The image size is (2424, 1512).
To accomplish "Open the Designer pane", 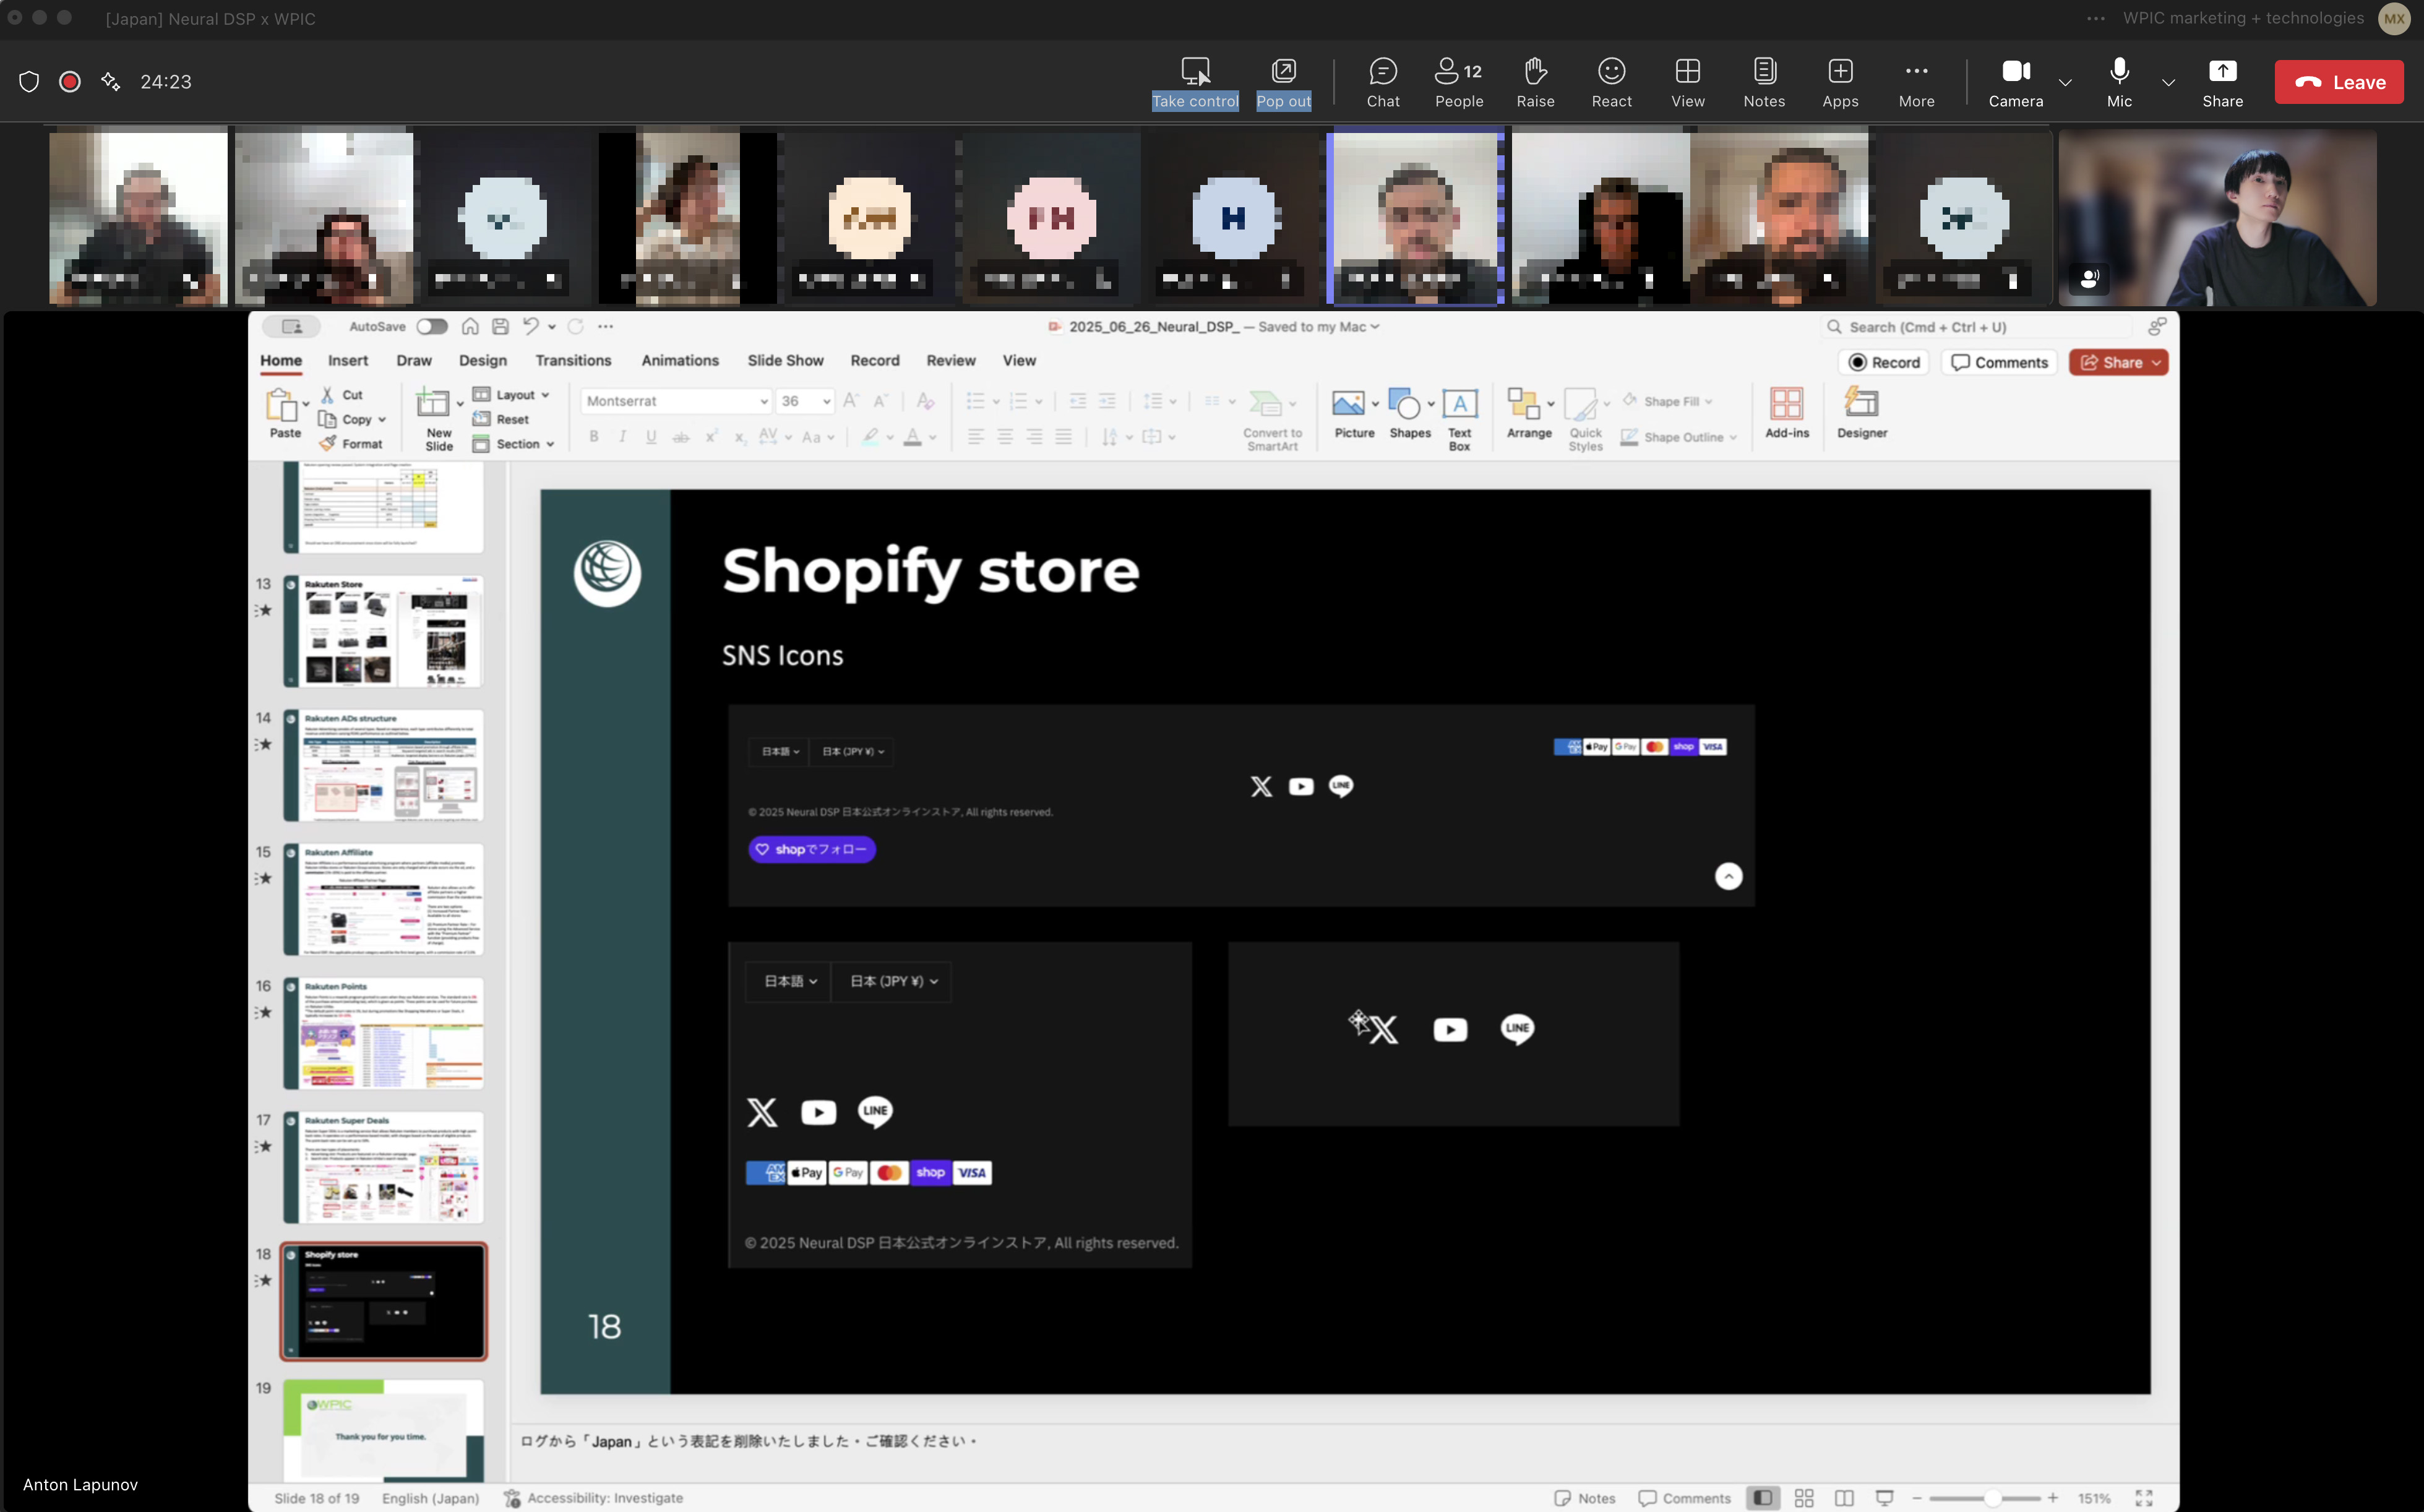I will [x=1862, y=414].
